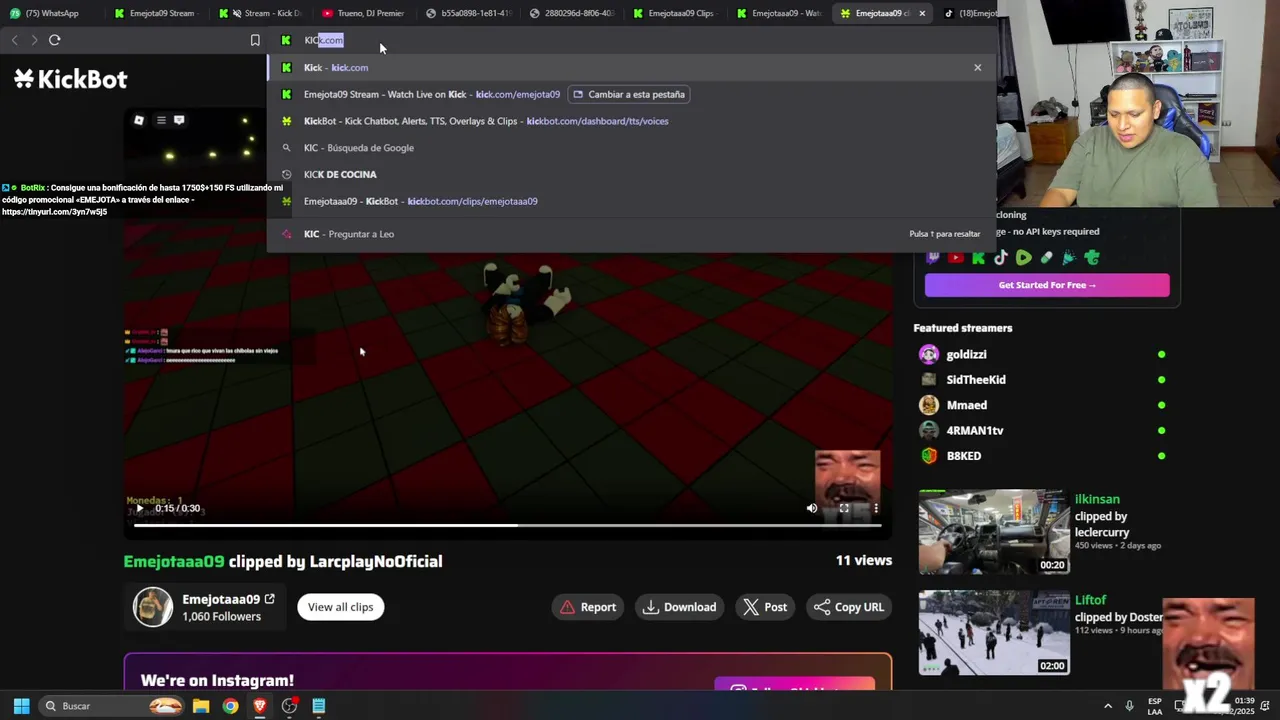The image size is (1280, 720).
Task: Open the B8KED streamer link
Action: tap(964, 456)
